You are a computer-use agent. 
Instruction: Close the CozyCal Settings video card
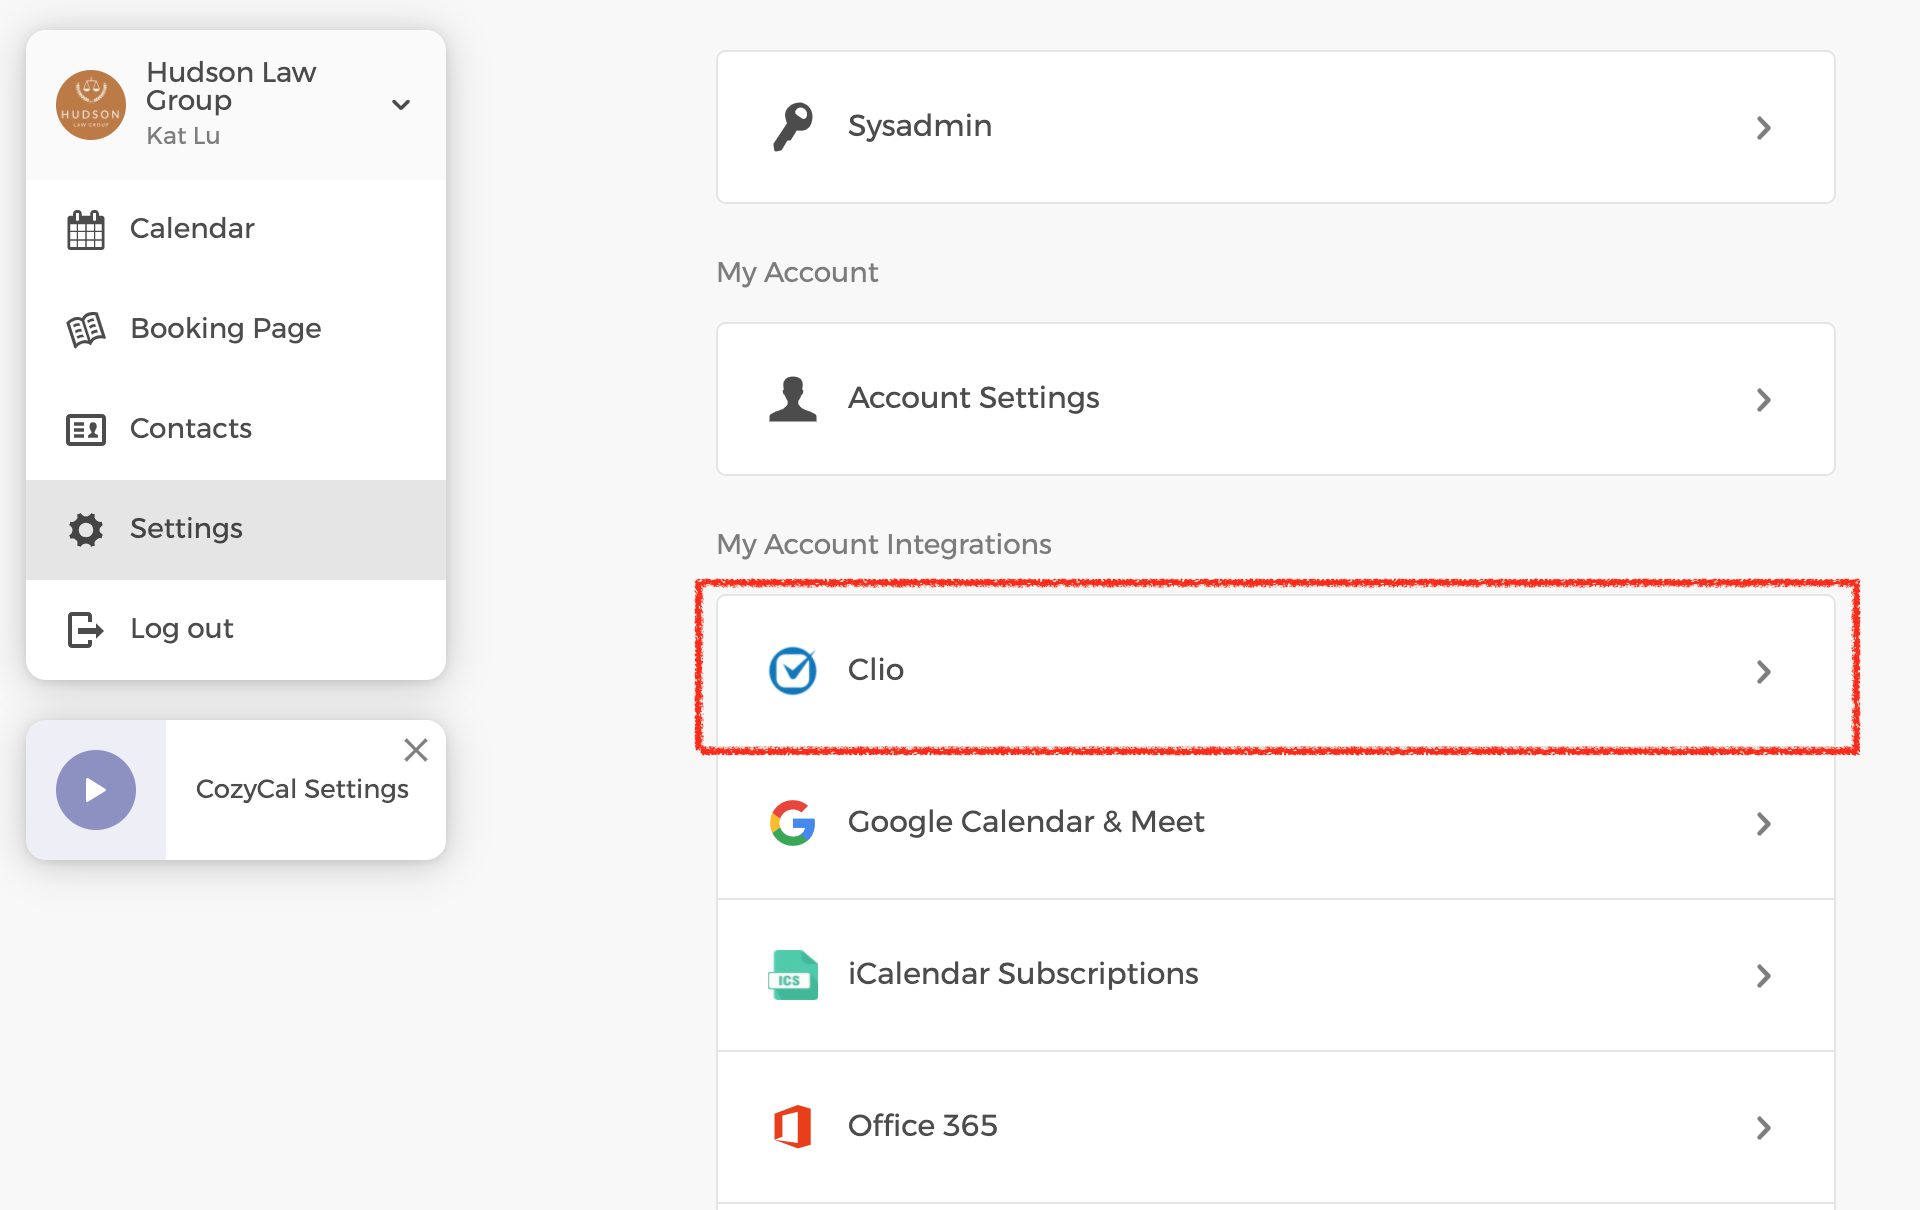[x=416, y=750]
